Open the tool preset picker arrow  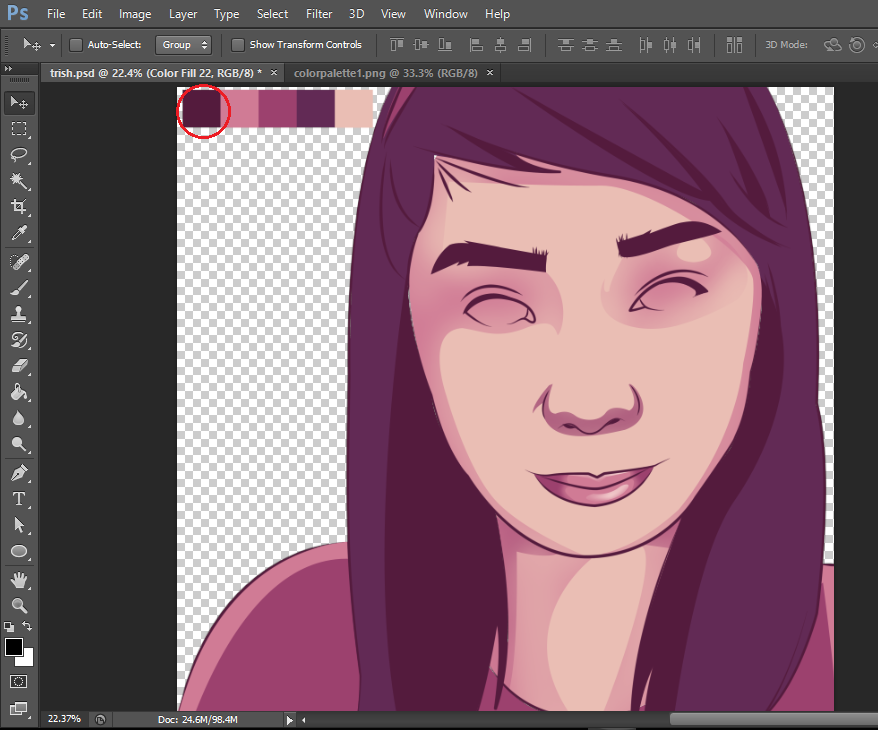(52, 45)
